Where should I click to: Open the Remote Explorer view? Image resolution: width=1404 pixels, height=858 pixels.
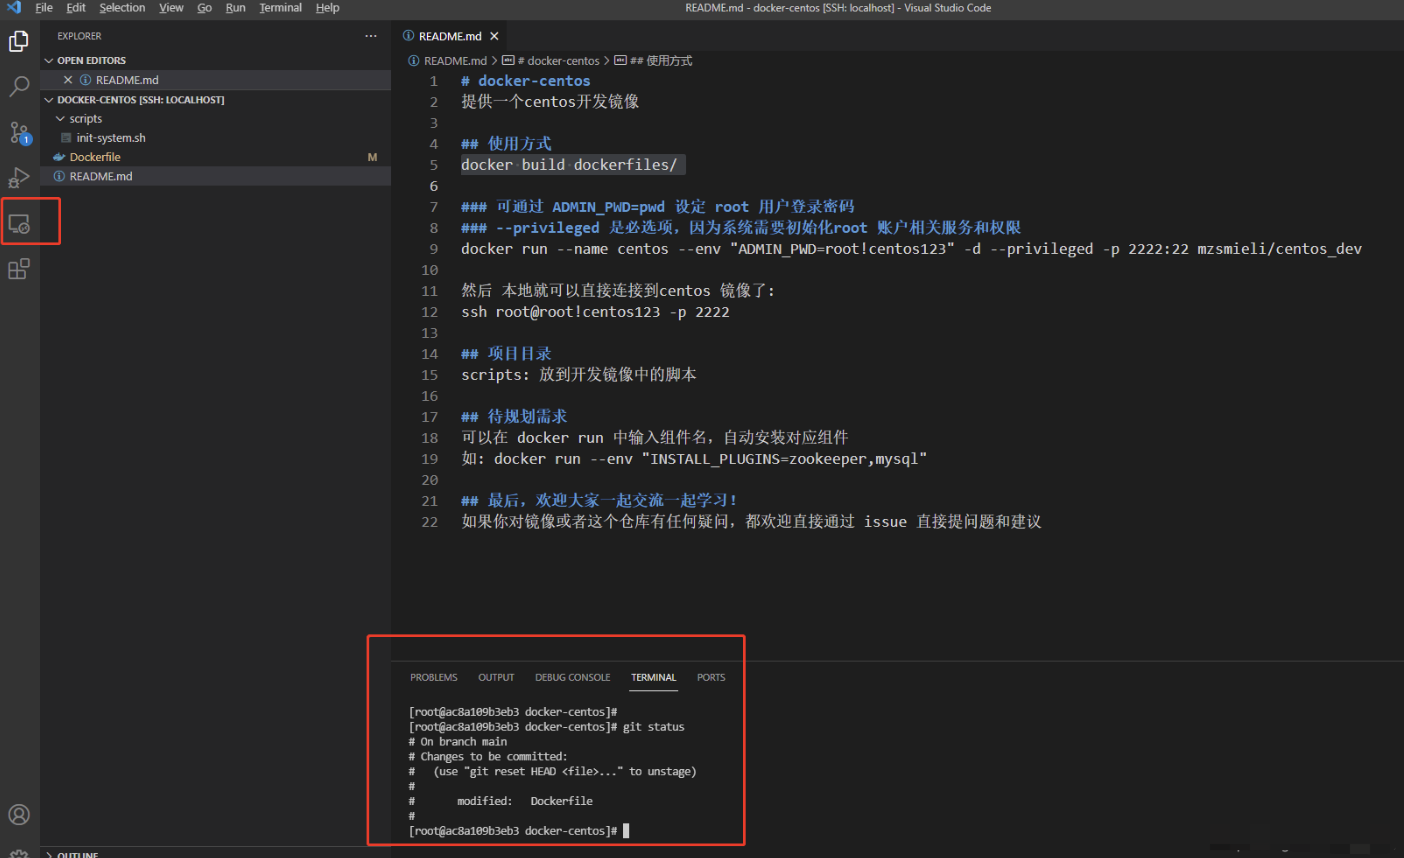[x=19, y=224]
